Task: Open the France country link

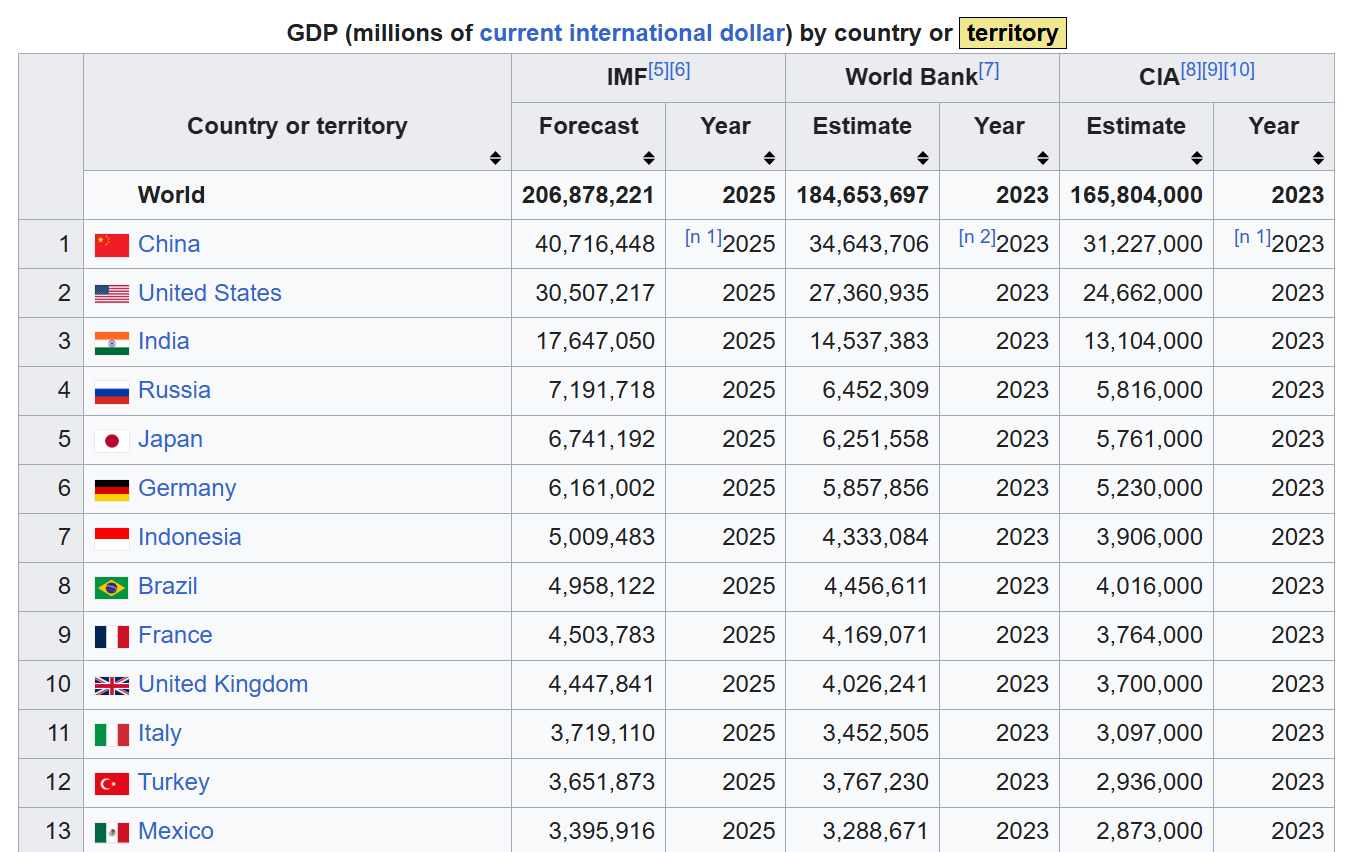Action: coord(175,635)
